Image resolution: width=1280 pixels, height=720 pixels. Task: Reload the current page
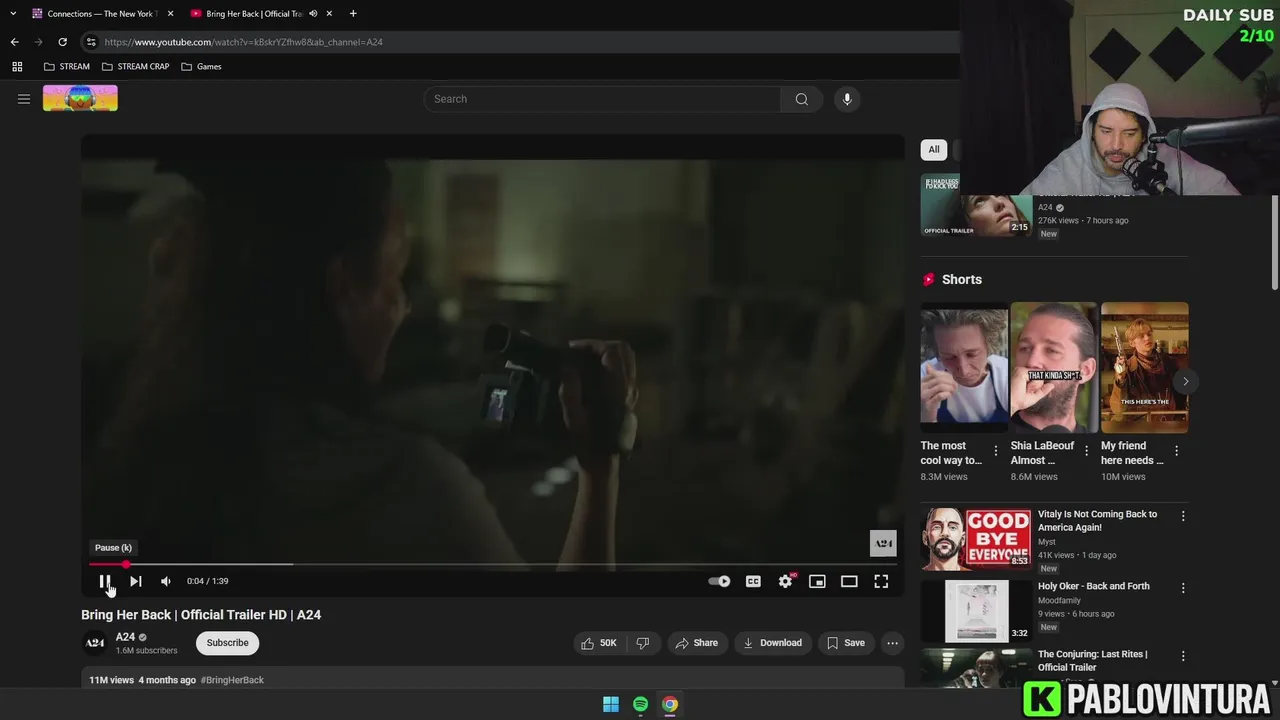pos(63,42)
